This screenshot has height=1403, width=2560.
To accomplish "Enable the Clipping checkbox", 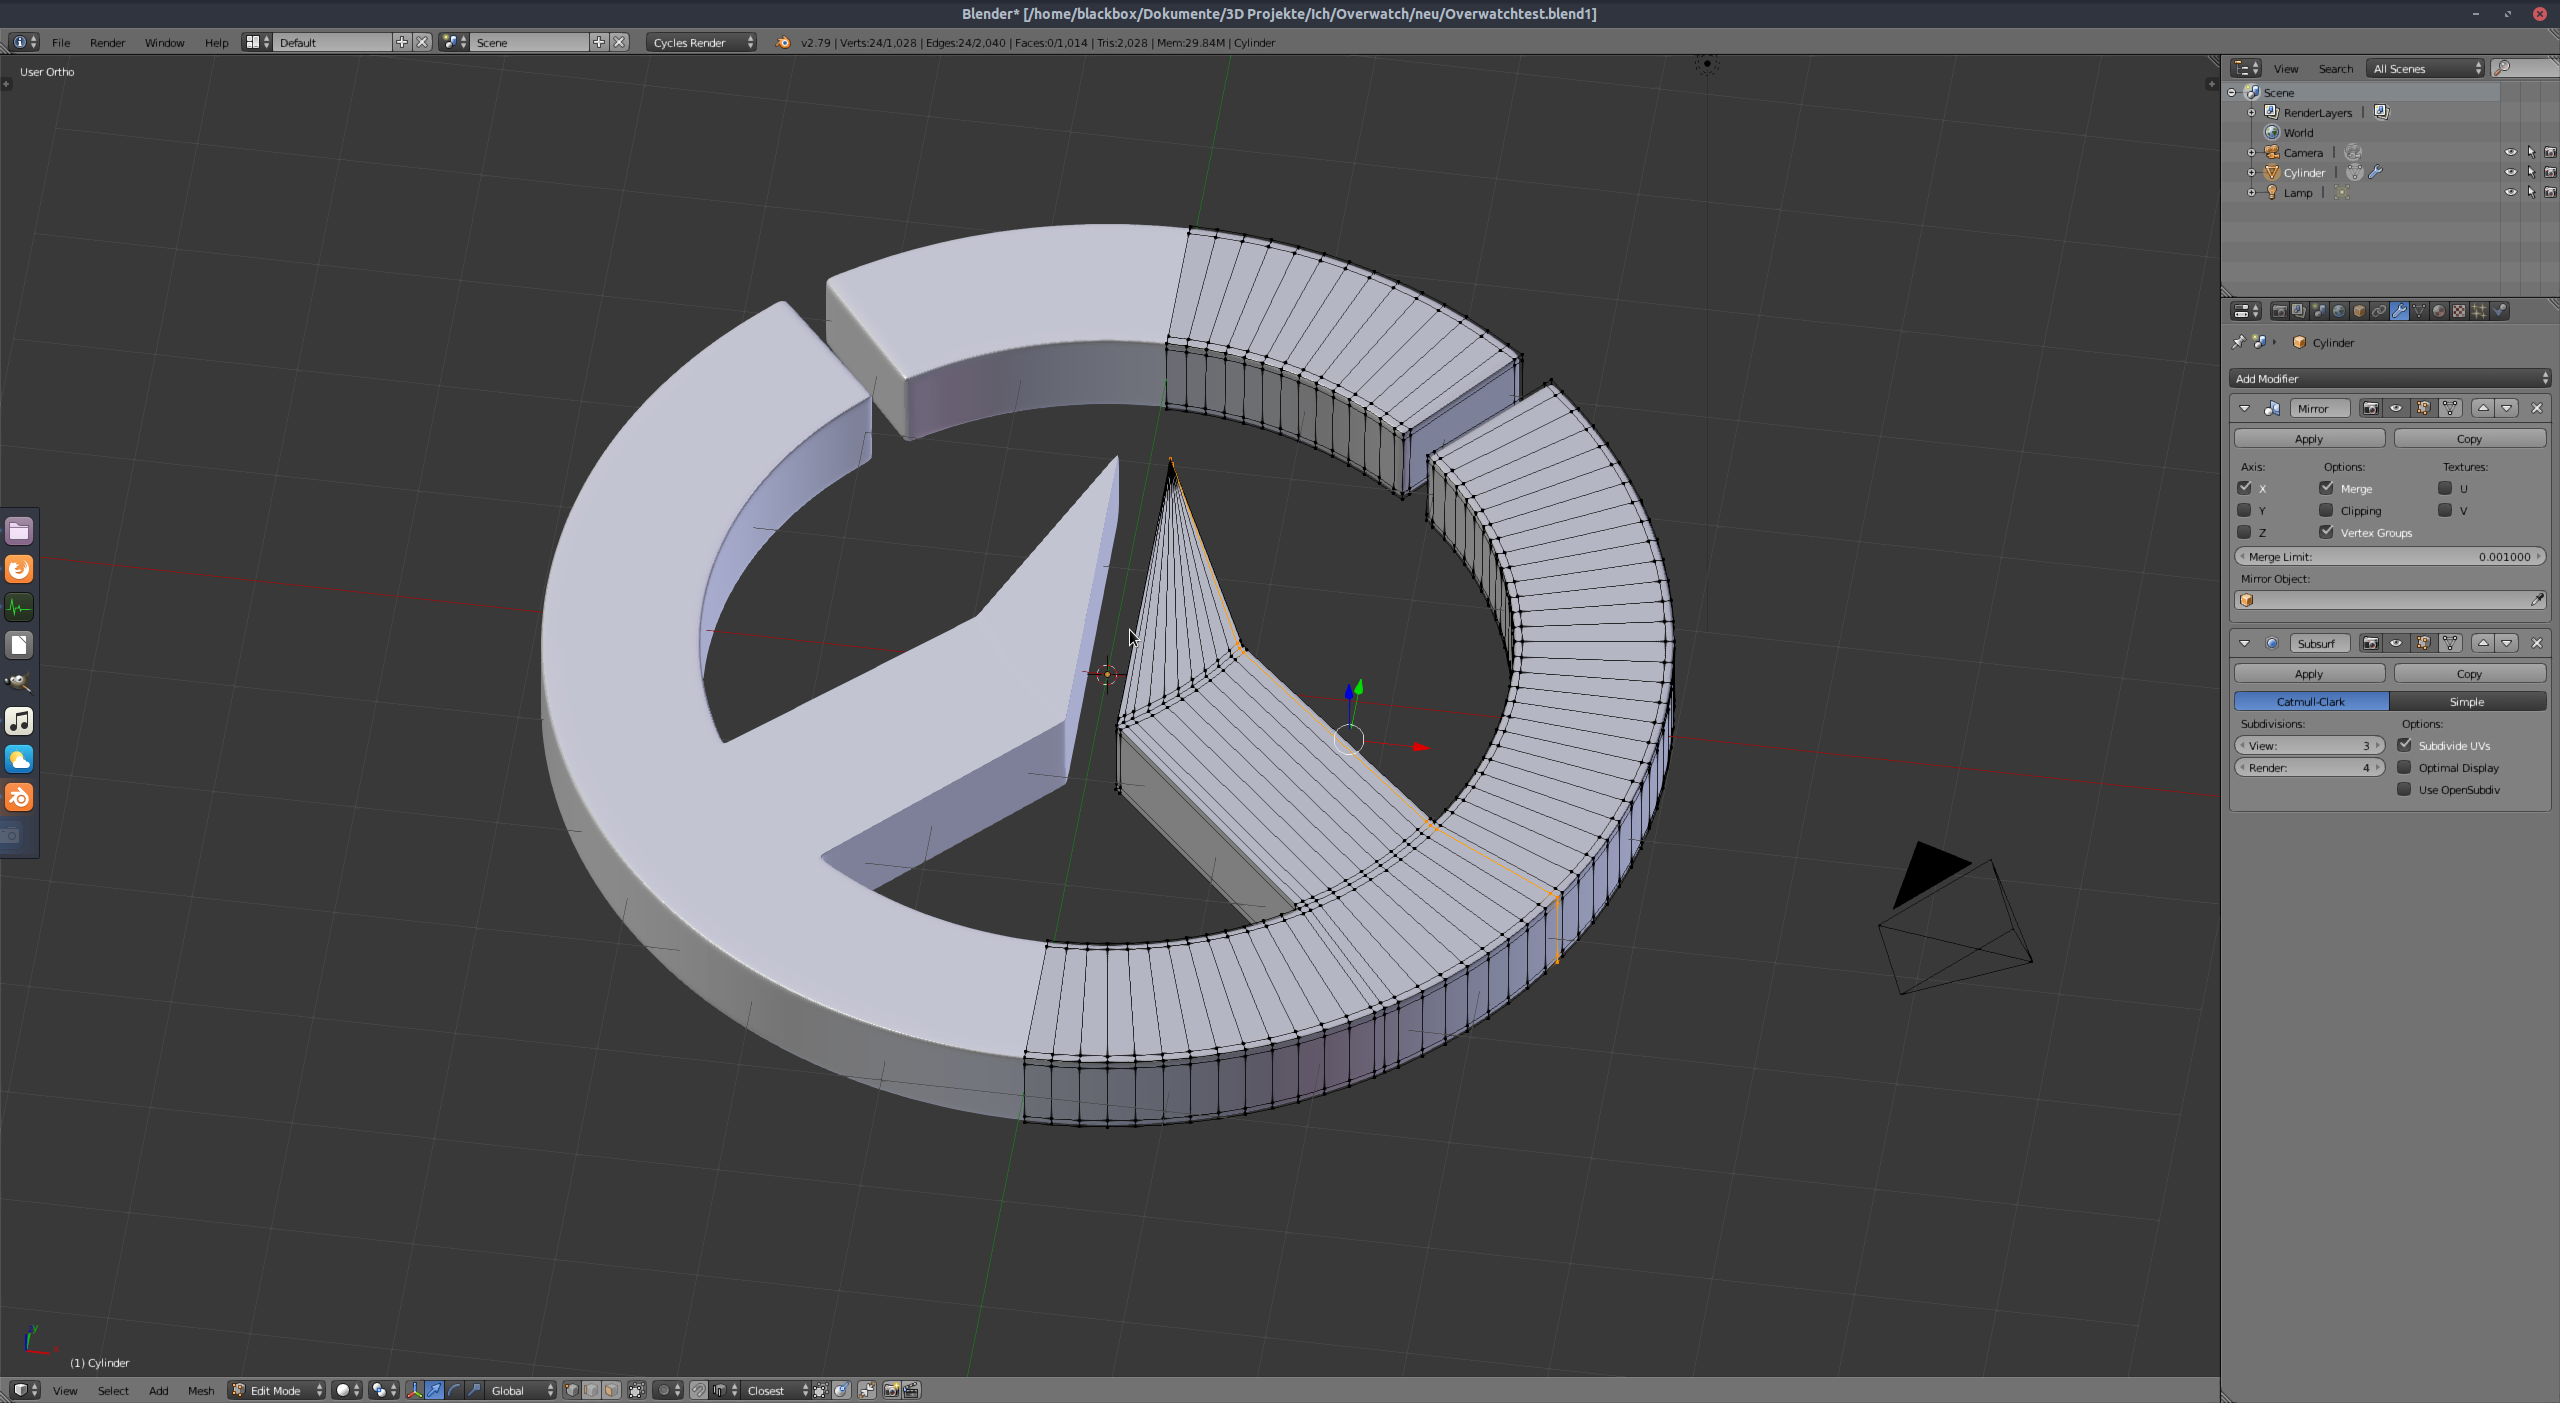I will point(2326,510).
